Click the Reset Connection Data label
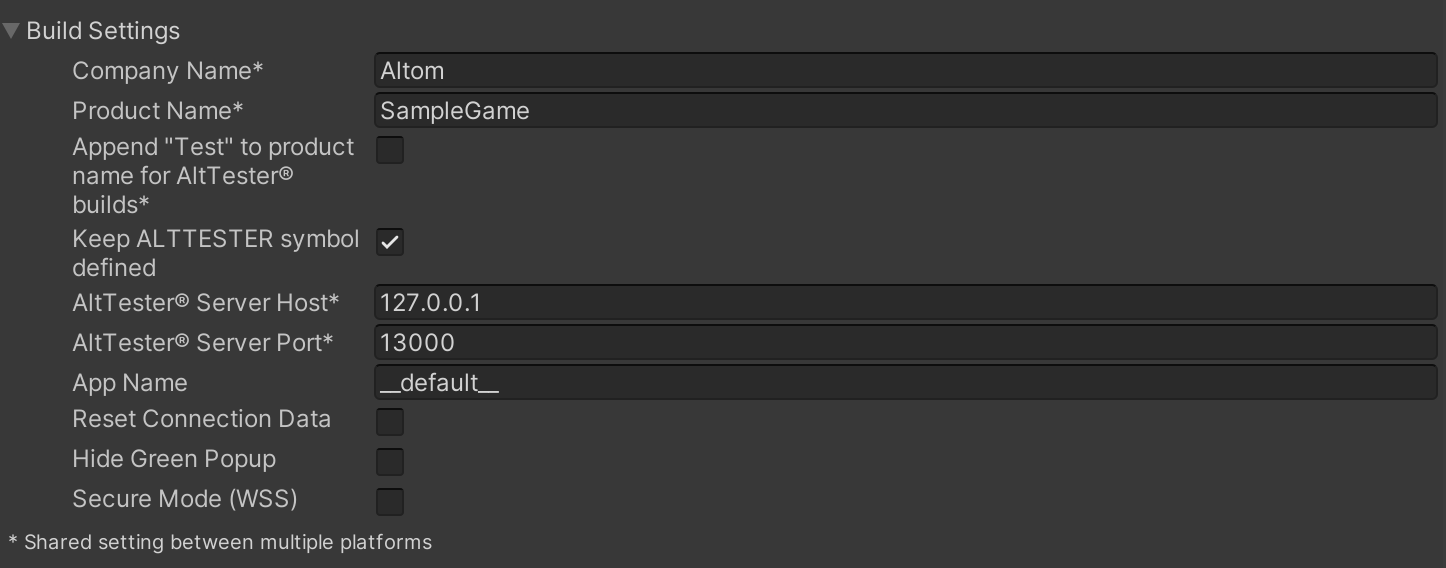Screen dimensions: 1446x568 202,419
